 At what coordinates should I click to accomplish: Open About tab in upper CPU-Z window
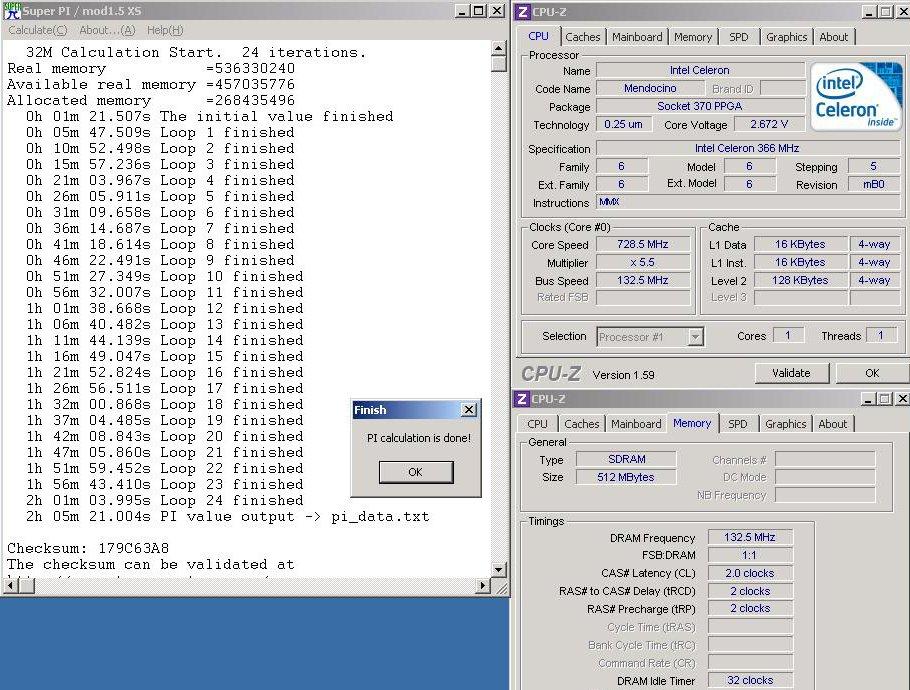pos(833,37)
